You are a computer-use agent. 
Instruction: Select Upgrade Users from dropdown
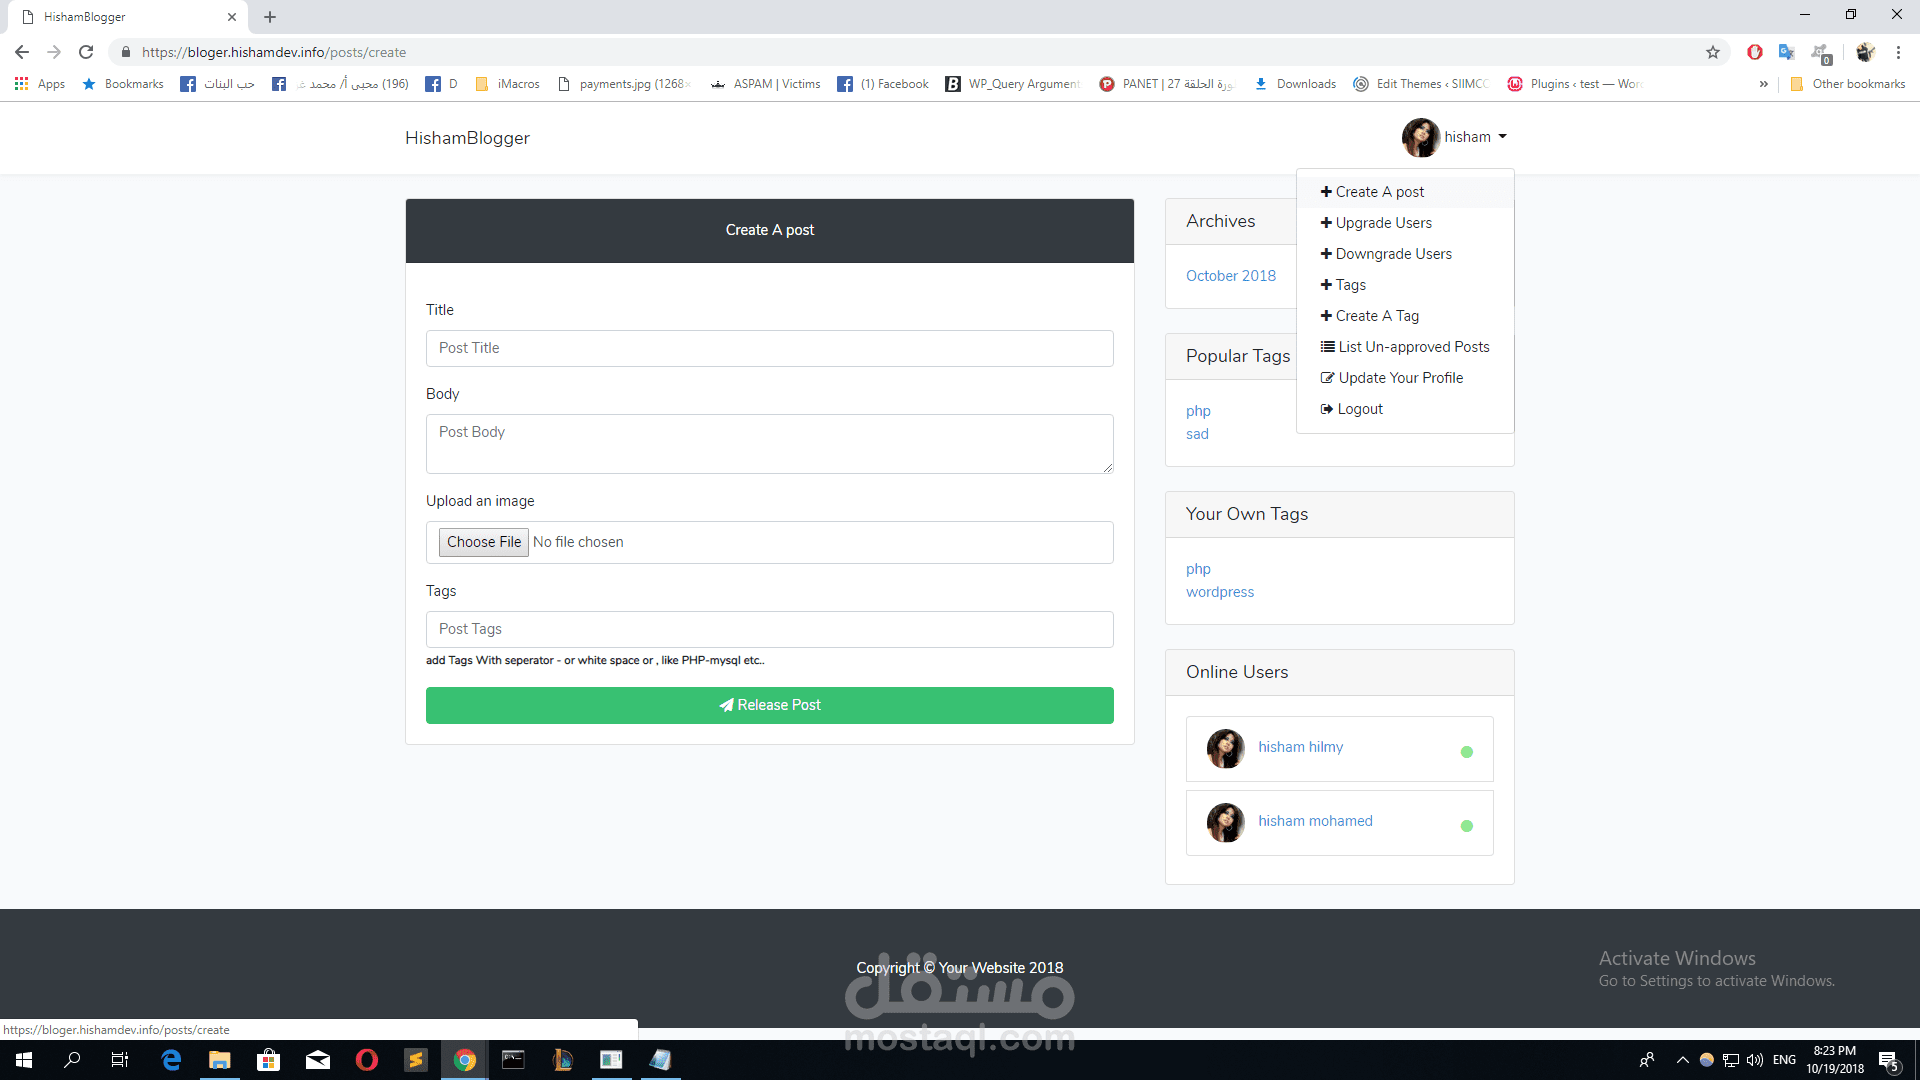click(x=1404, y=223)
